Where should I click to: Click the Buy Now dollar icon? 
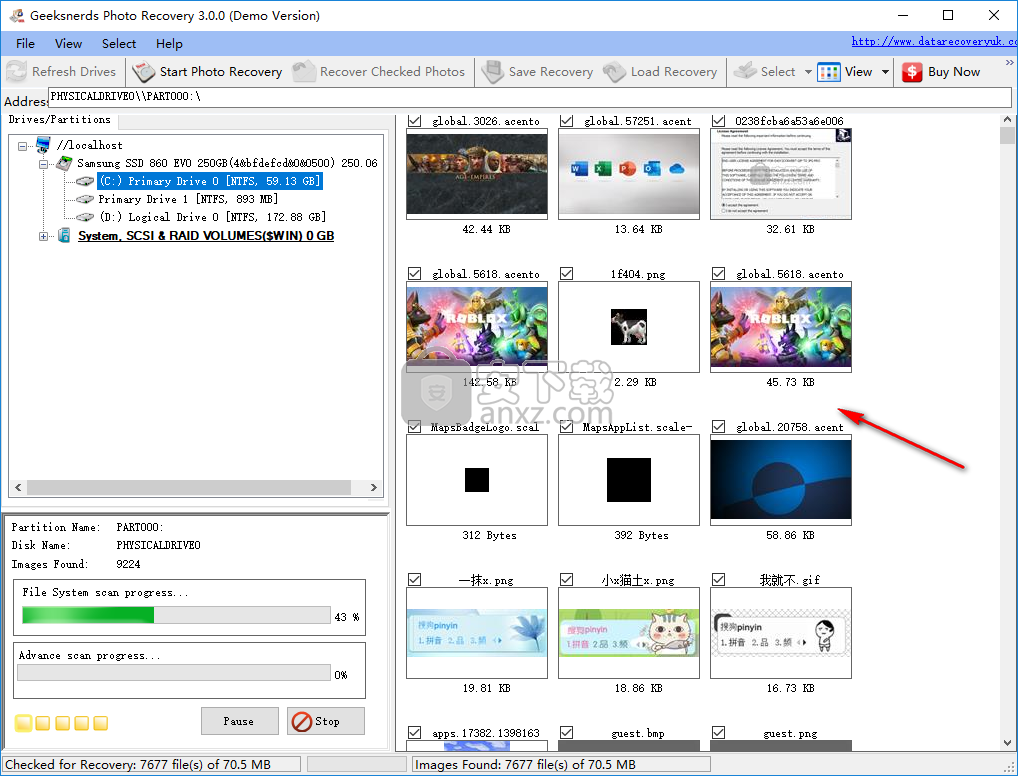(912, 72)
